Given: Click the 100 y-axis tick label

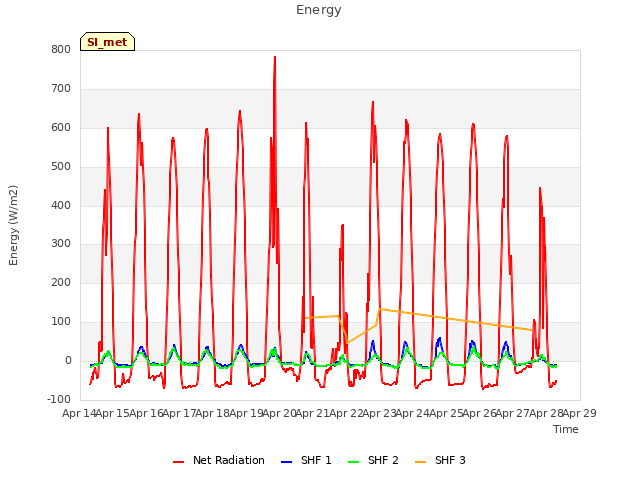Looking at the screenshot, I should coord(61,322).
